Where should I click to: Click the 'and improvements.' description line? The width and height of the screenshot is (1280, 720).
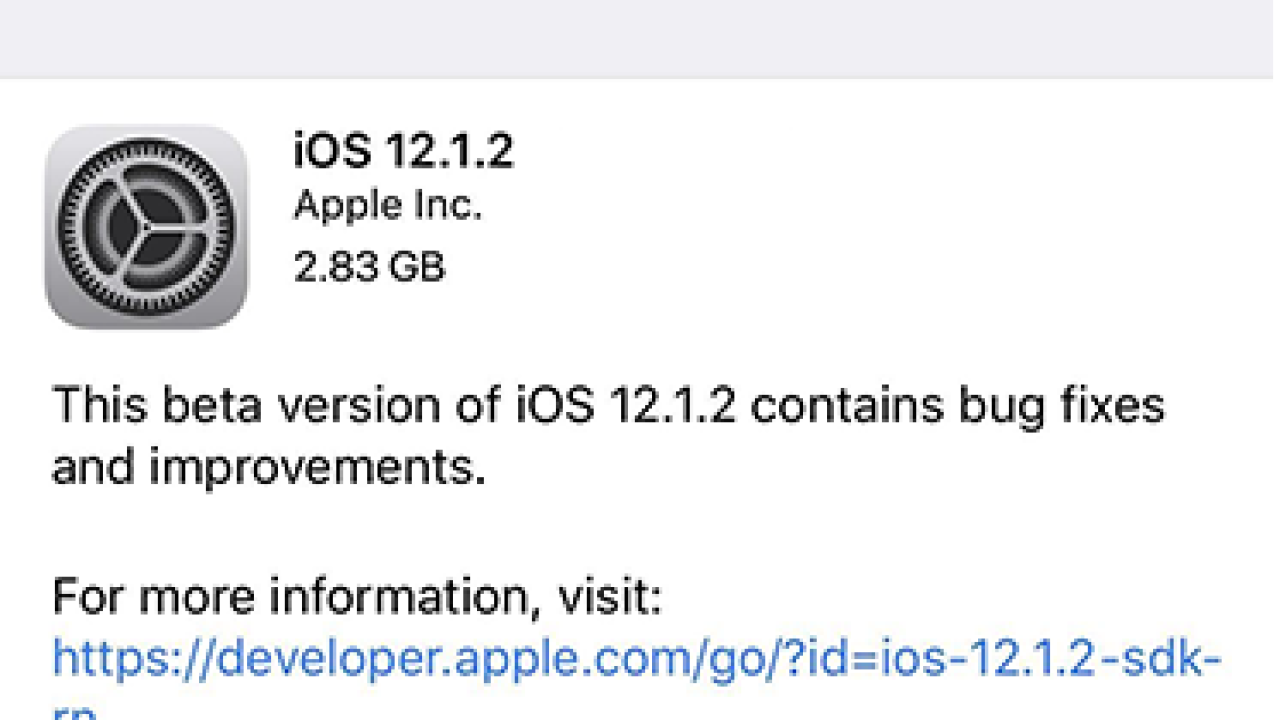[x=269, y=469]
